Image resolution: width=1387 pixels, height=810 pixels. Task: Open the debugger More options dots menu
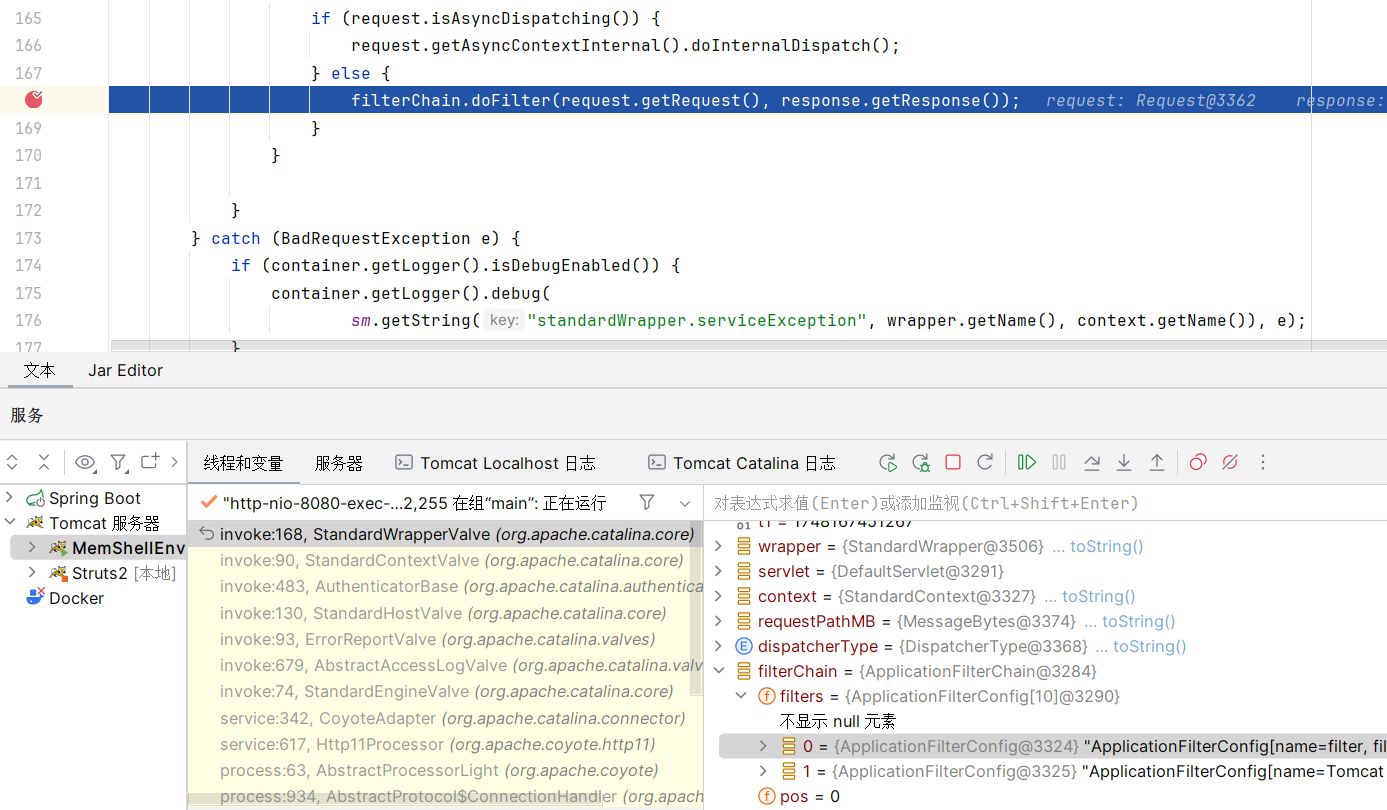[x=1263, y=462]
